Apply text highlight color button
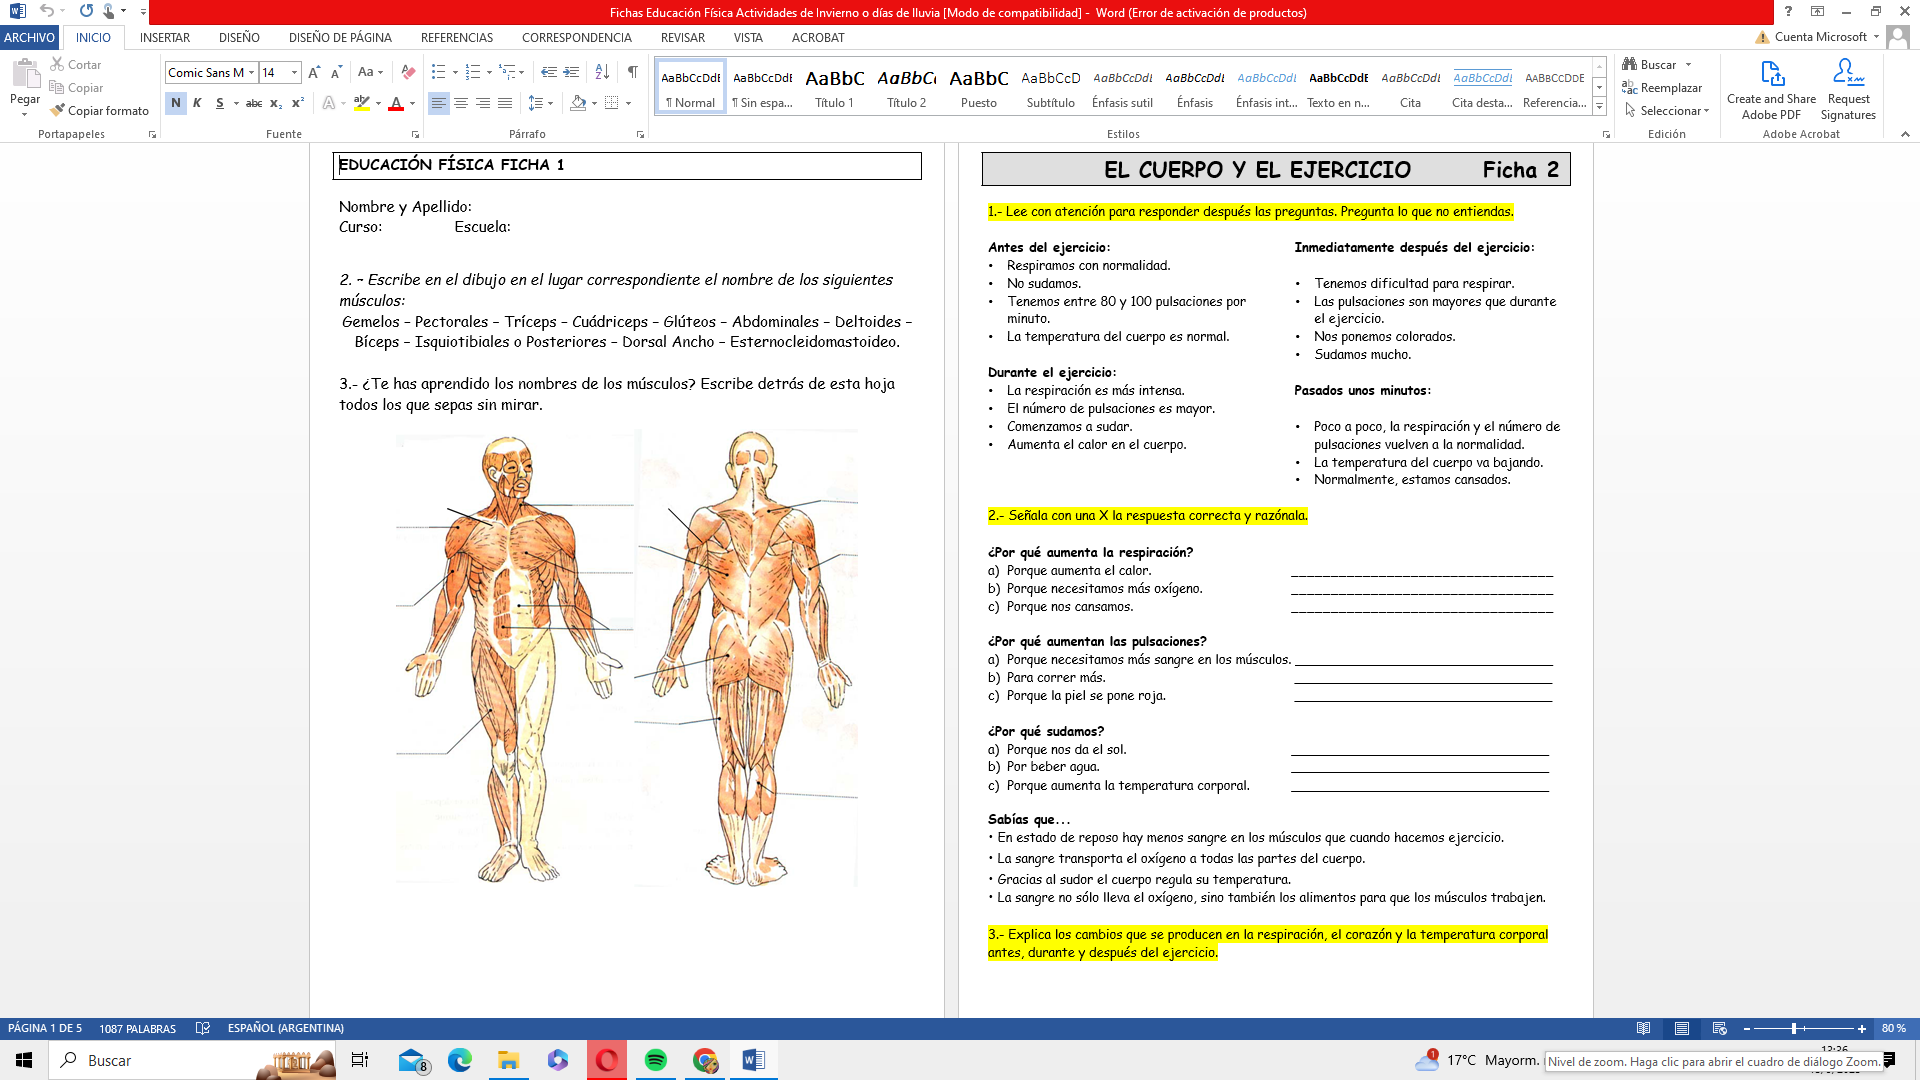 362,103
